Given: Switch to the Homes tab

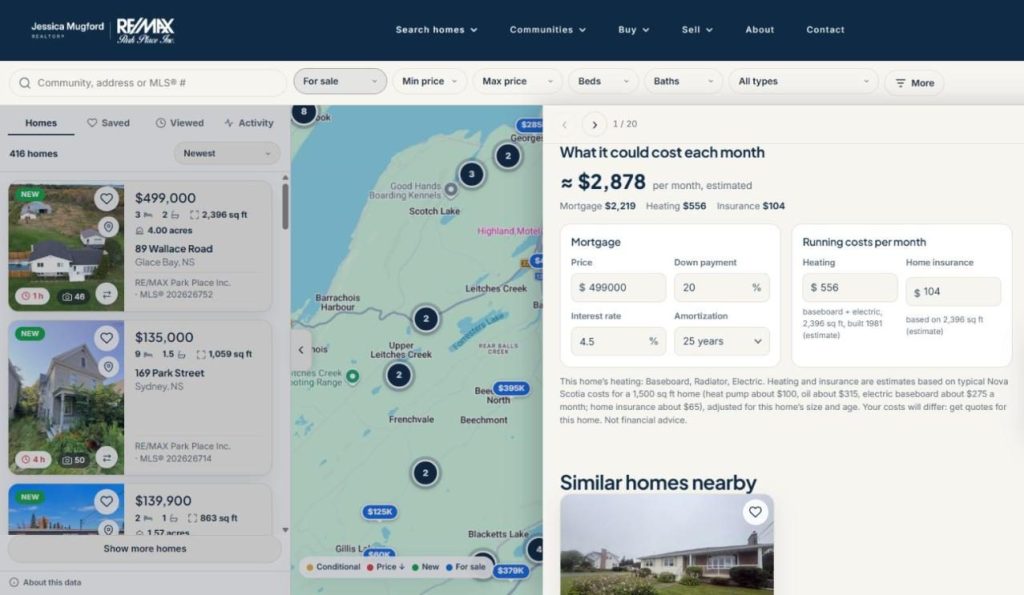Looking at the screenshot, I should (x=41, y=123).
